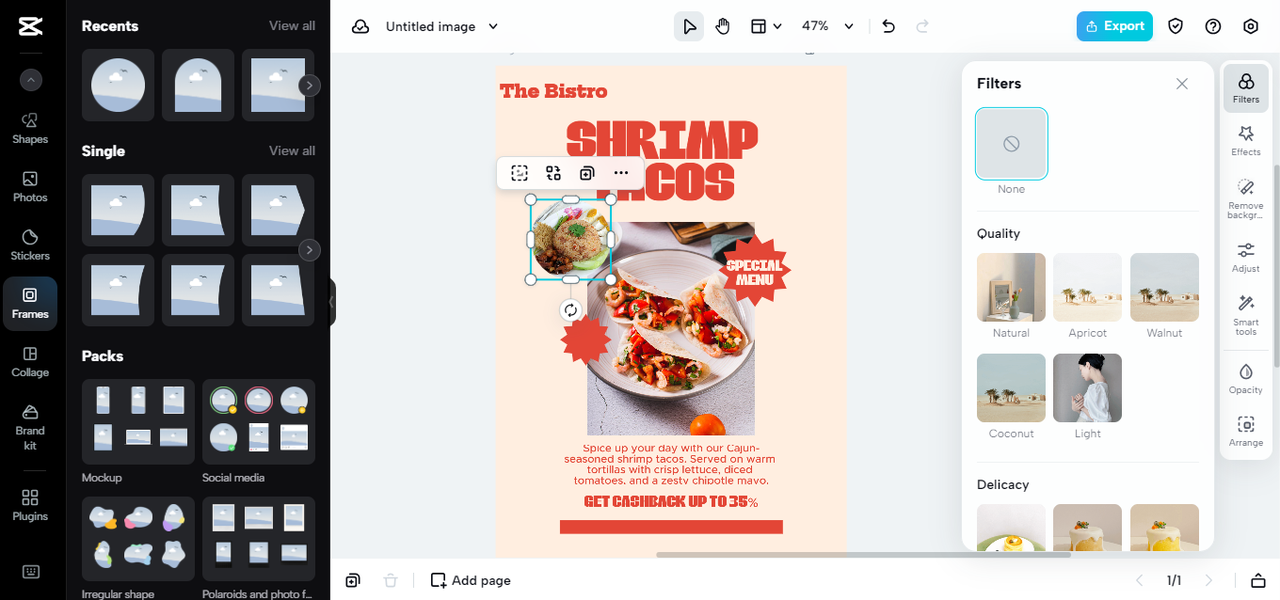Switch to the Collage tab
Image resolution: width=1280 pixels, height=600 pixels.
tap(30, 361)
